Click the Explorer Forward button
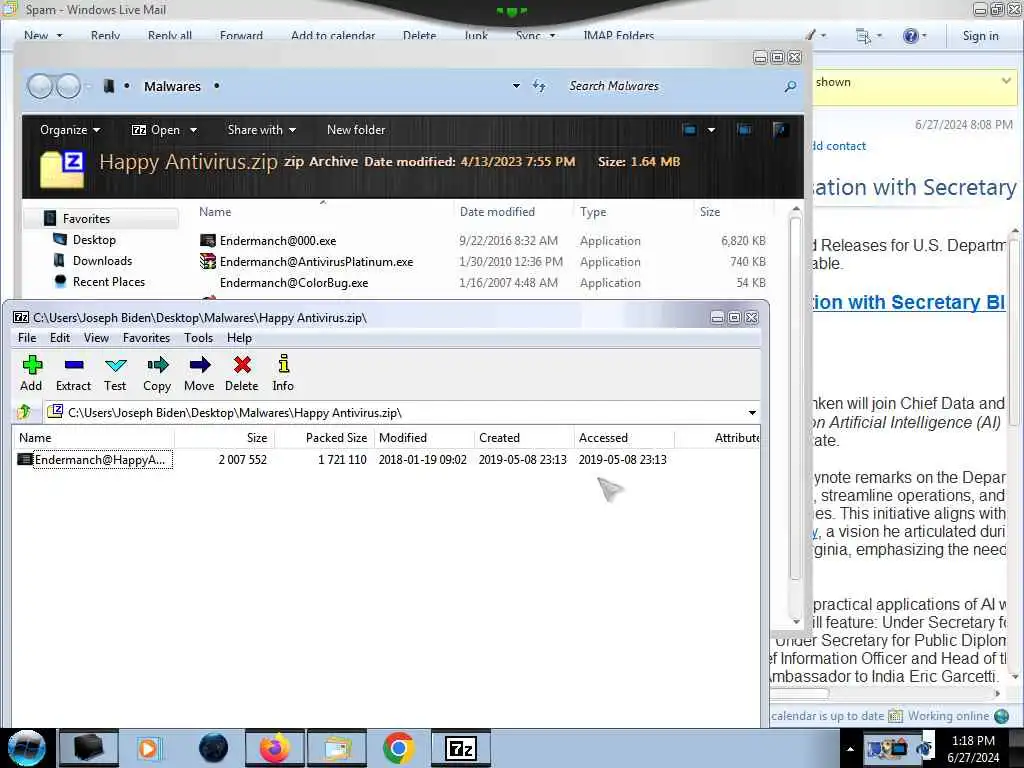 tap(68, 86)
